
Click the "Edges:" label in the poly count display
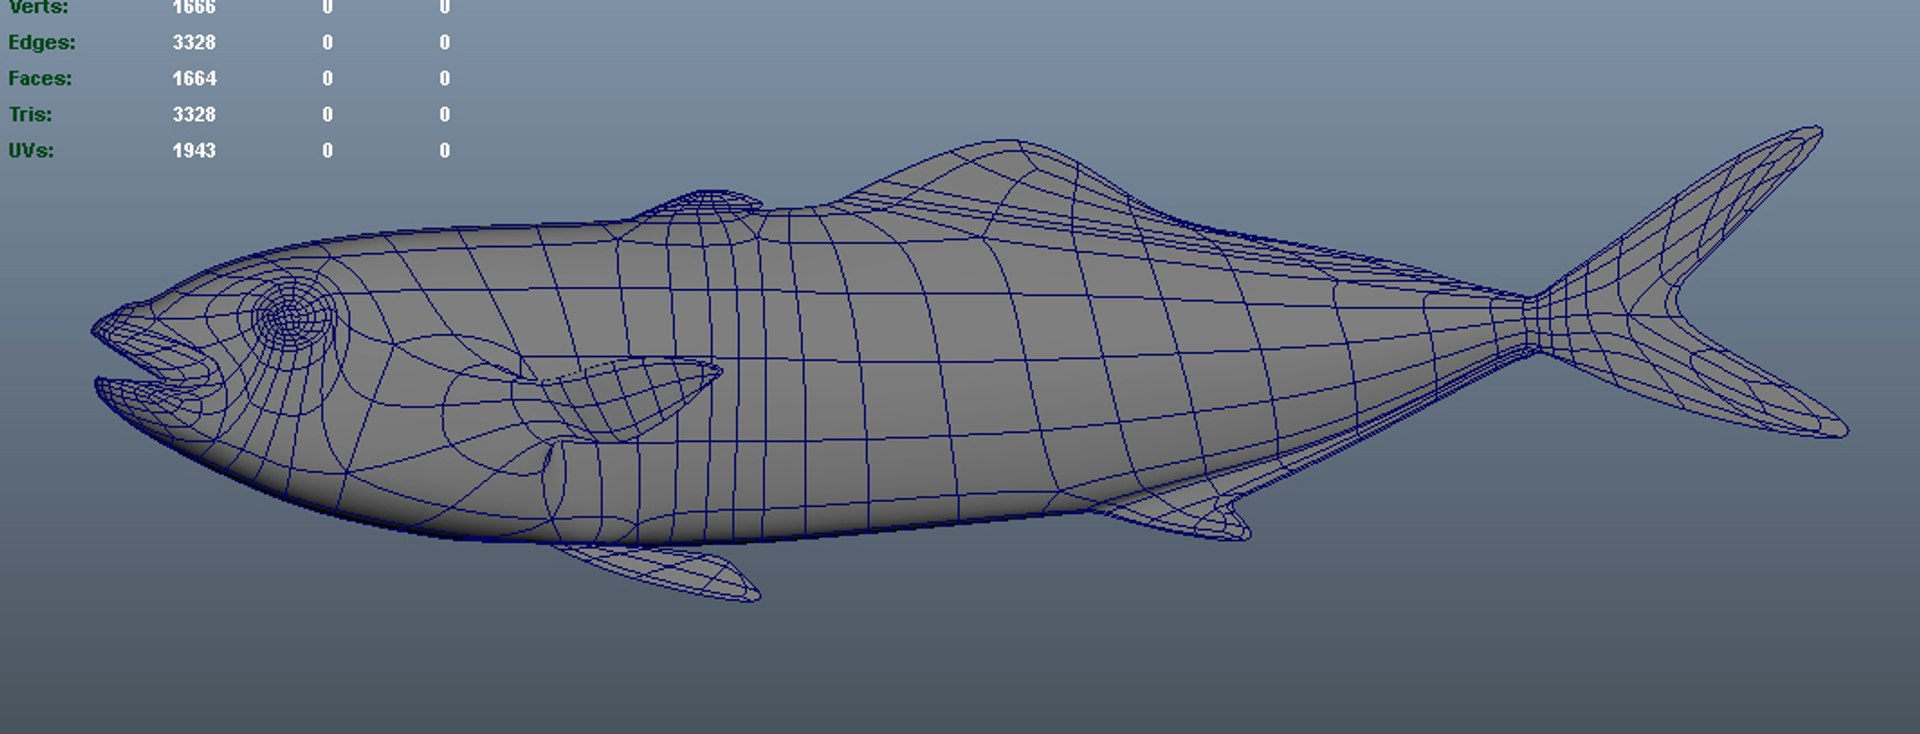tap(42, 43)
